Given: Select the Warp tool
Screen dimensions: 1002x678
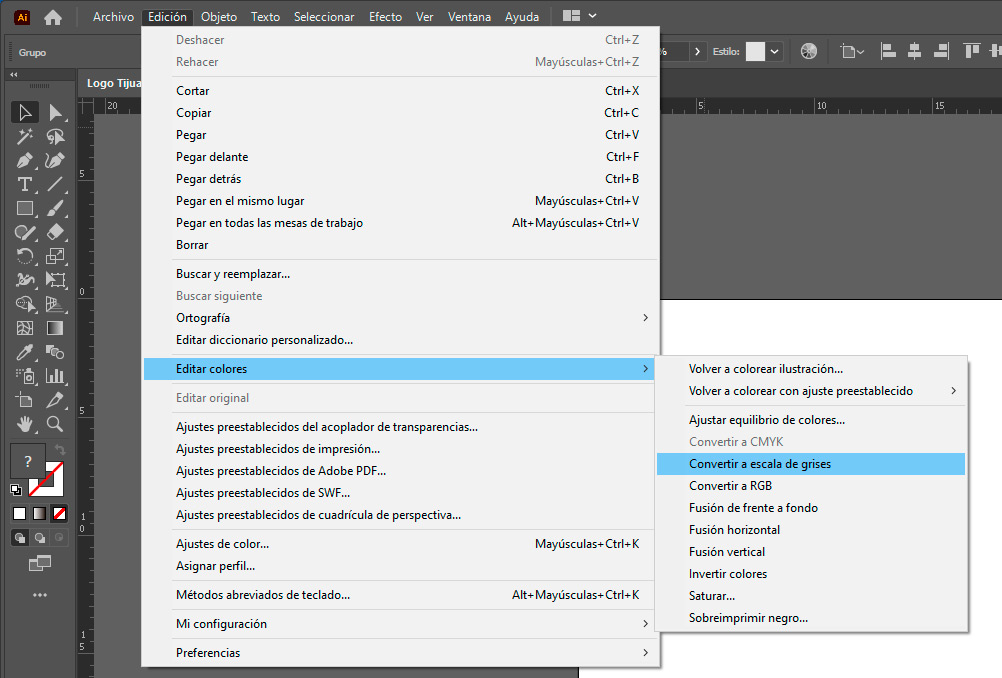Looking at the screenshot, I should click(x=25, y=280).
